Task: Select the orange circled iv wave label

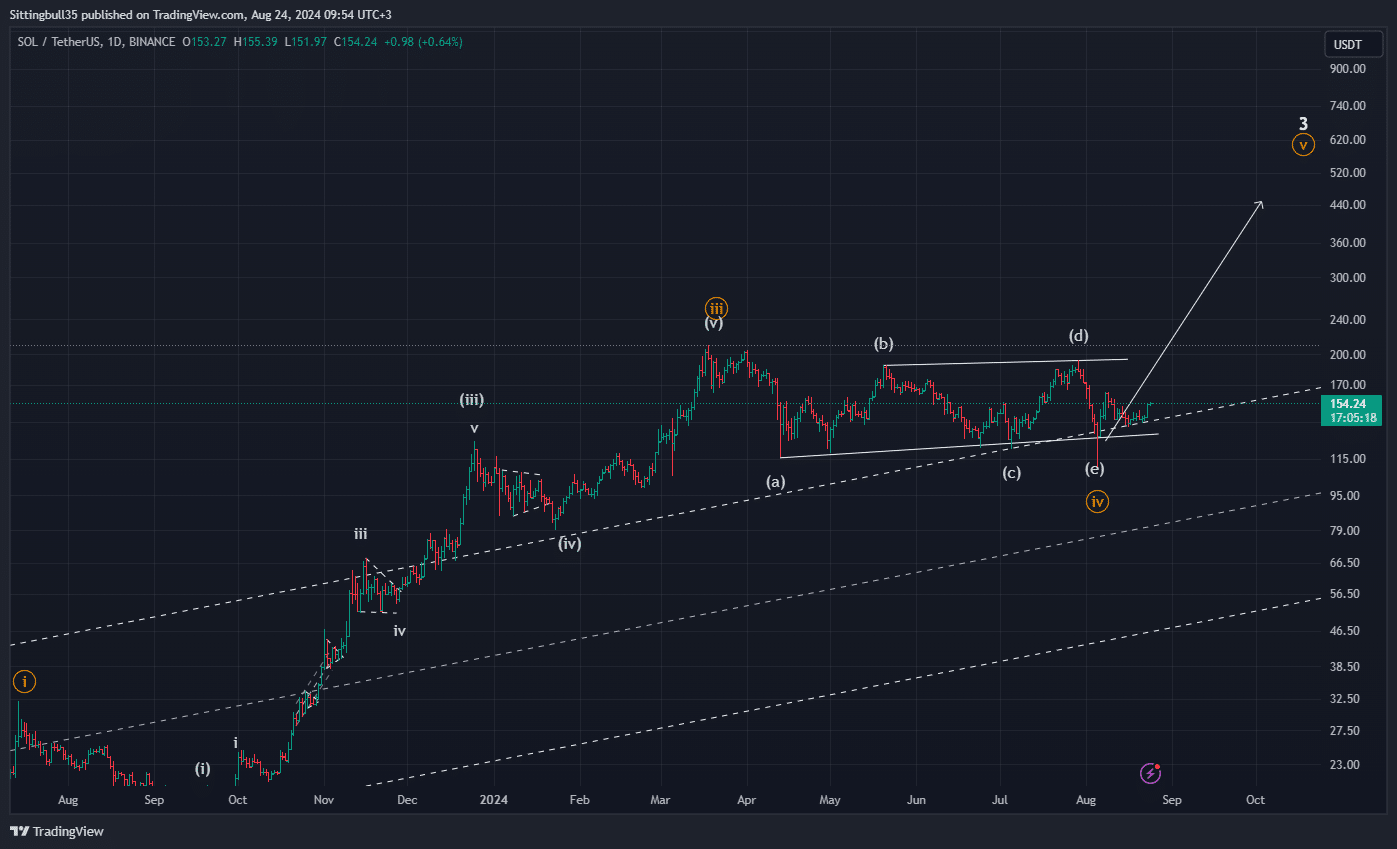Action: (x=1098, y=502)
